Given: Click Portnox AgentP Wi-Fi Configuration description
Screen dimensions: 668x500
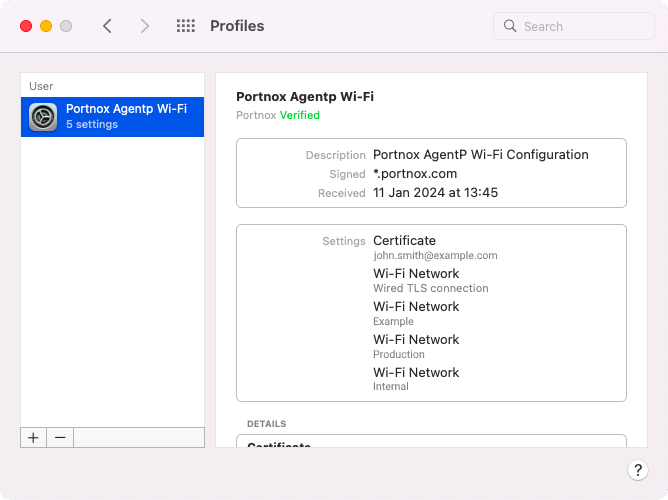Looking at the screenshot, I should click(481, 155).
